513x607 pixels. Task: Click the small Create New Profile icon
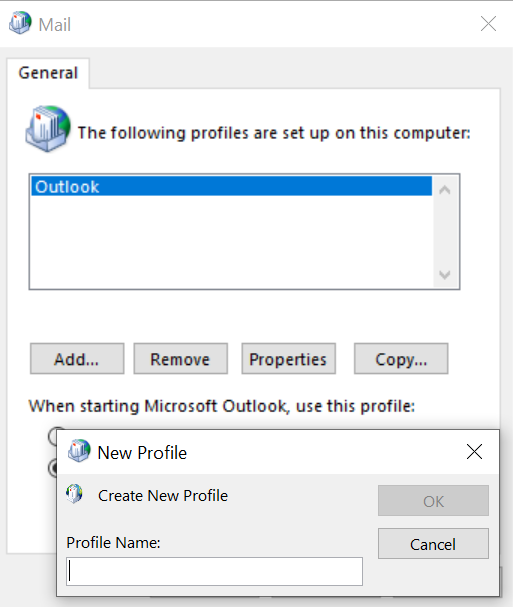point(74,494)
